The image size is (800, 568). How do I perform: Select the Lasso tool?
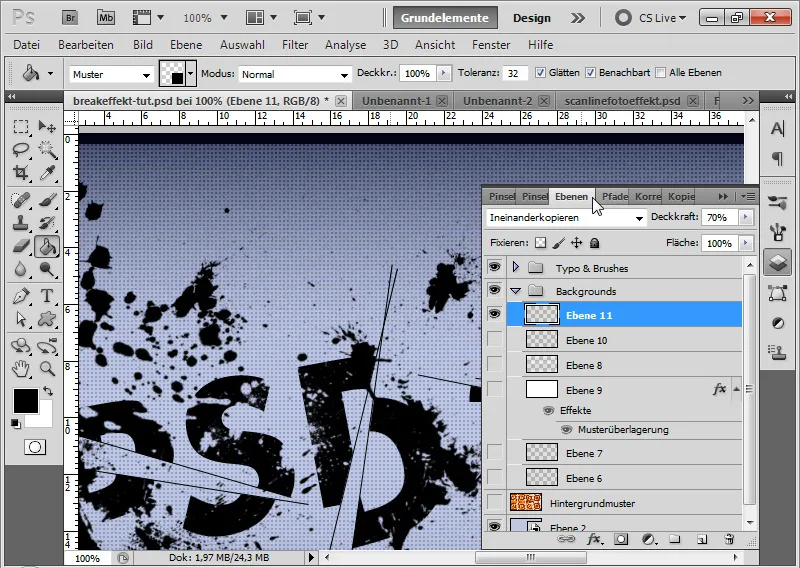[20, 150]
